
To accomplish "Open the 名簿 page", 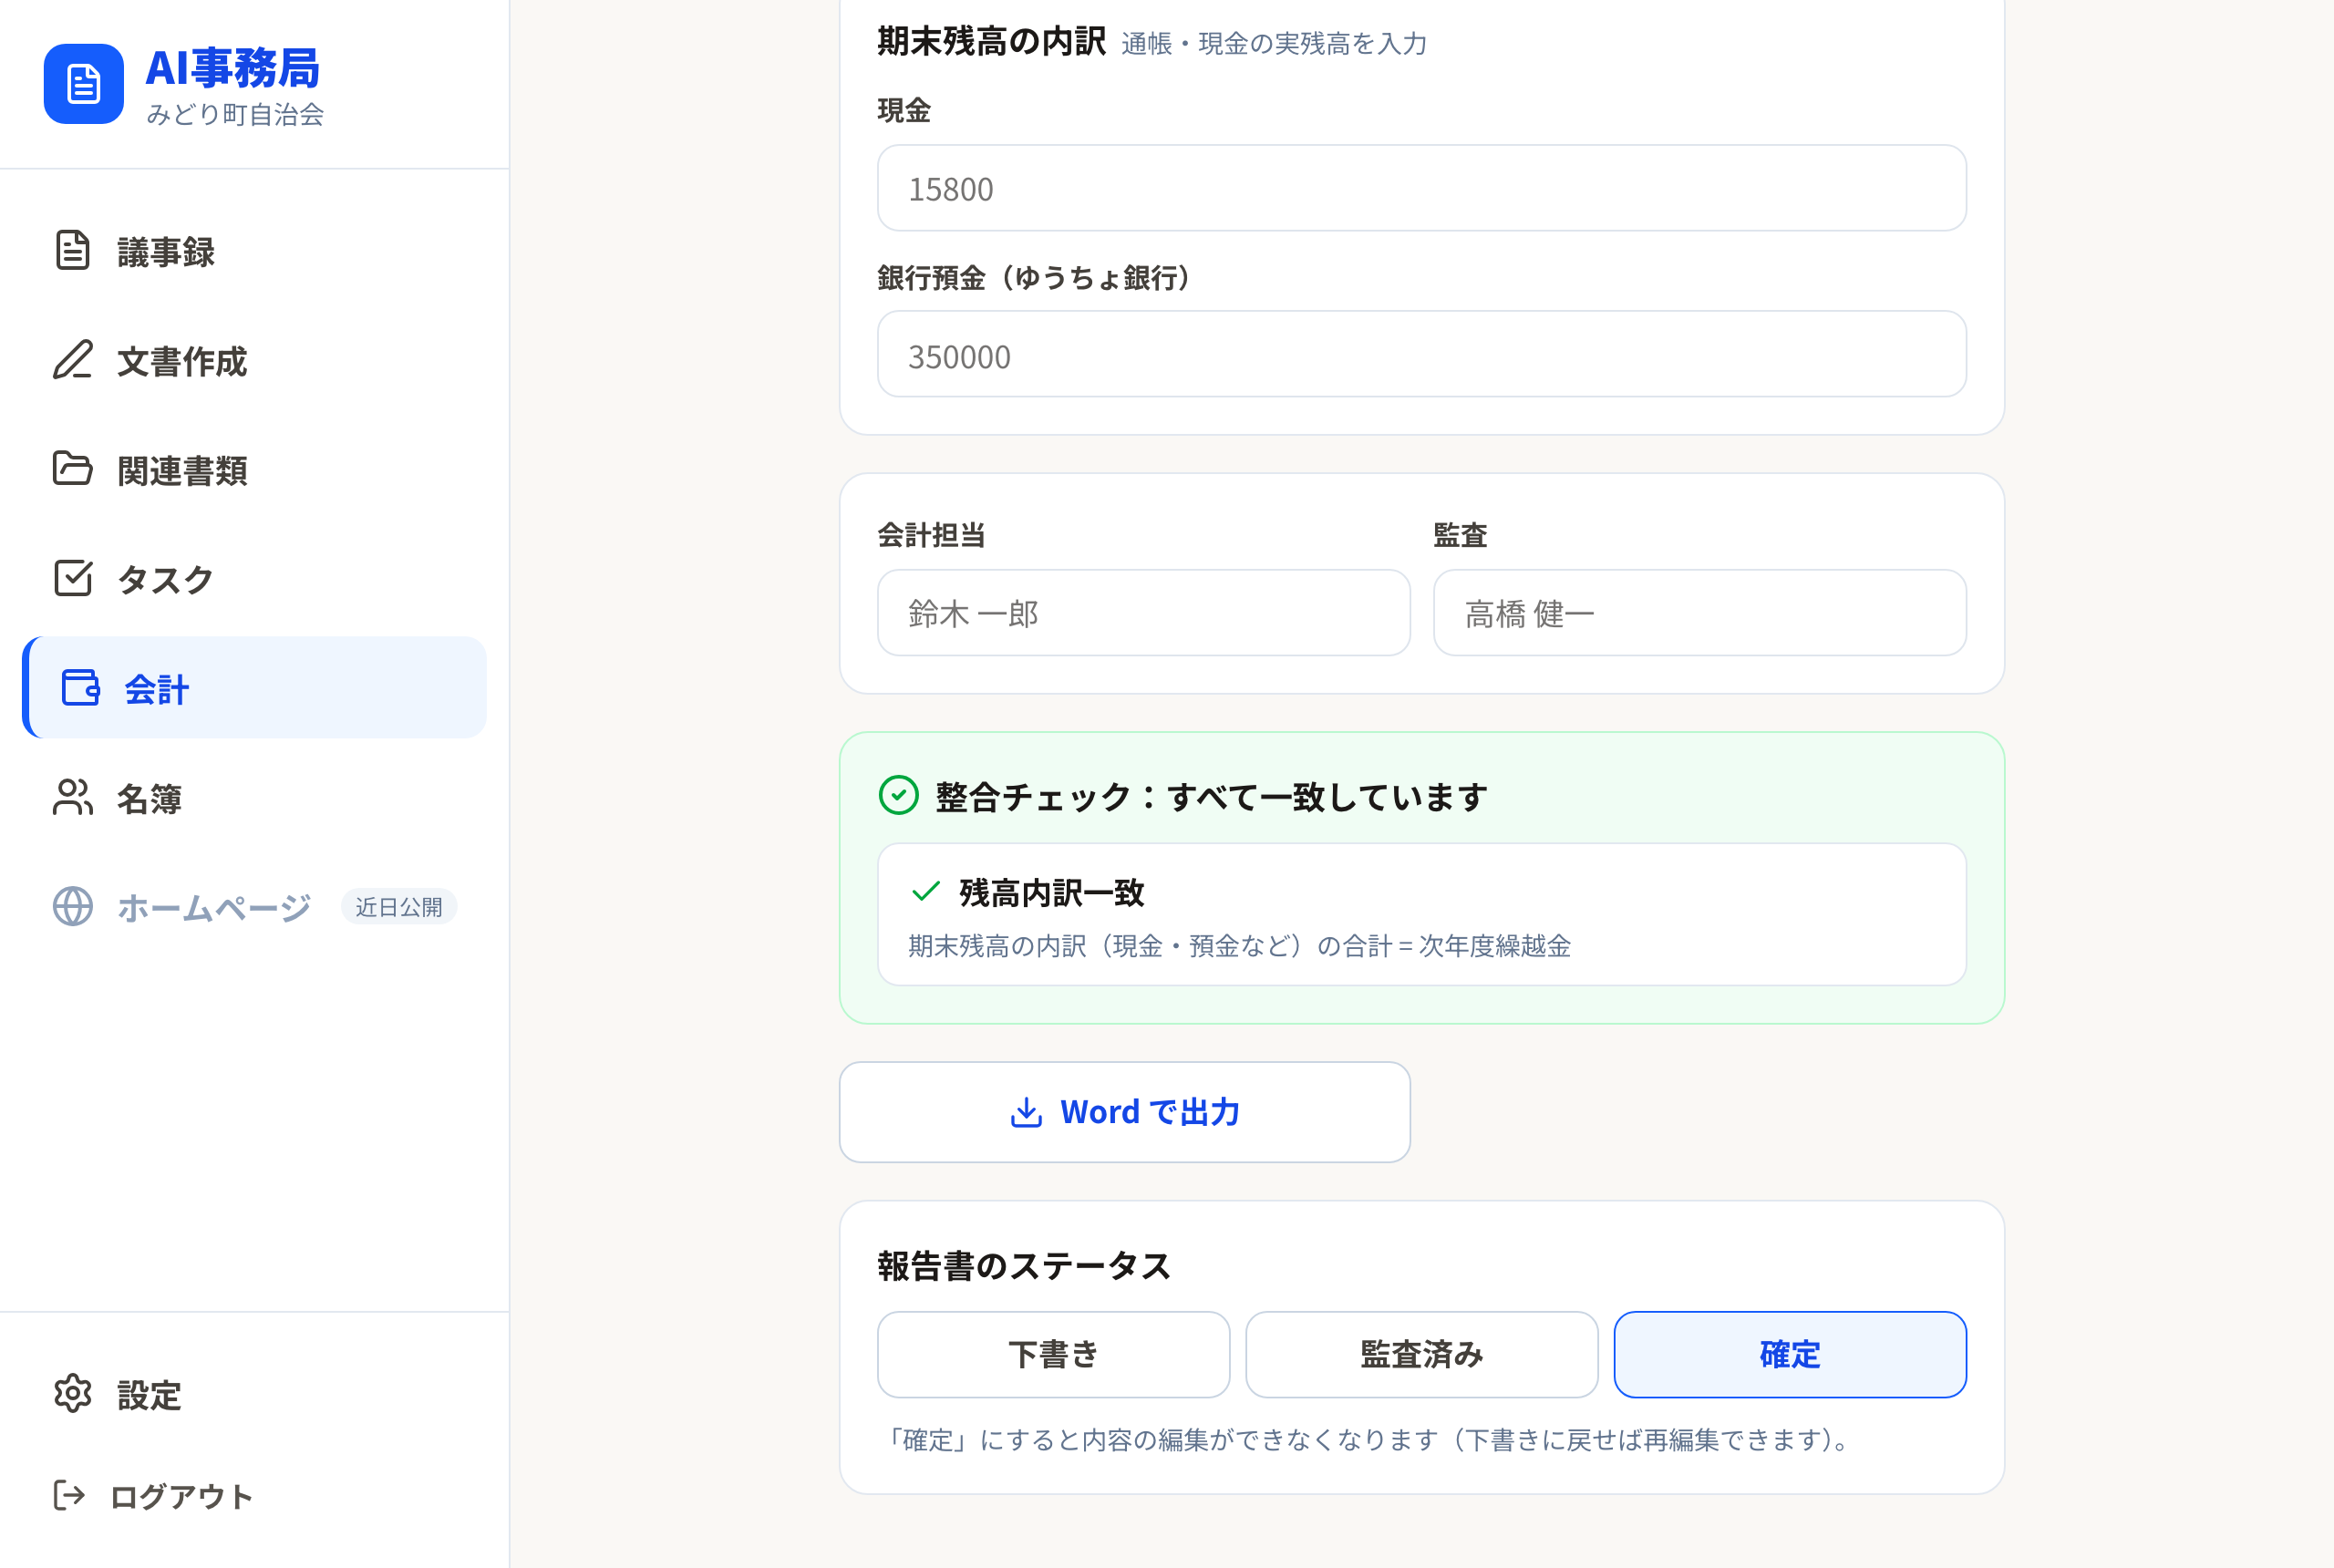I will pyautogui.click(x=254, y=797).
